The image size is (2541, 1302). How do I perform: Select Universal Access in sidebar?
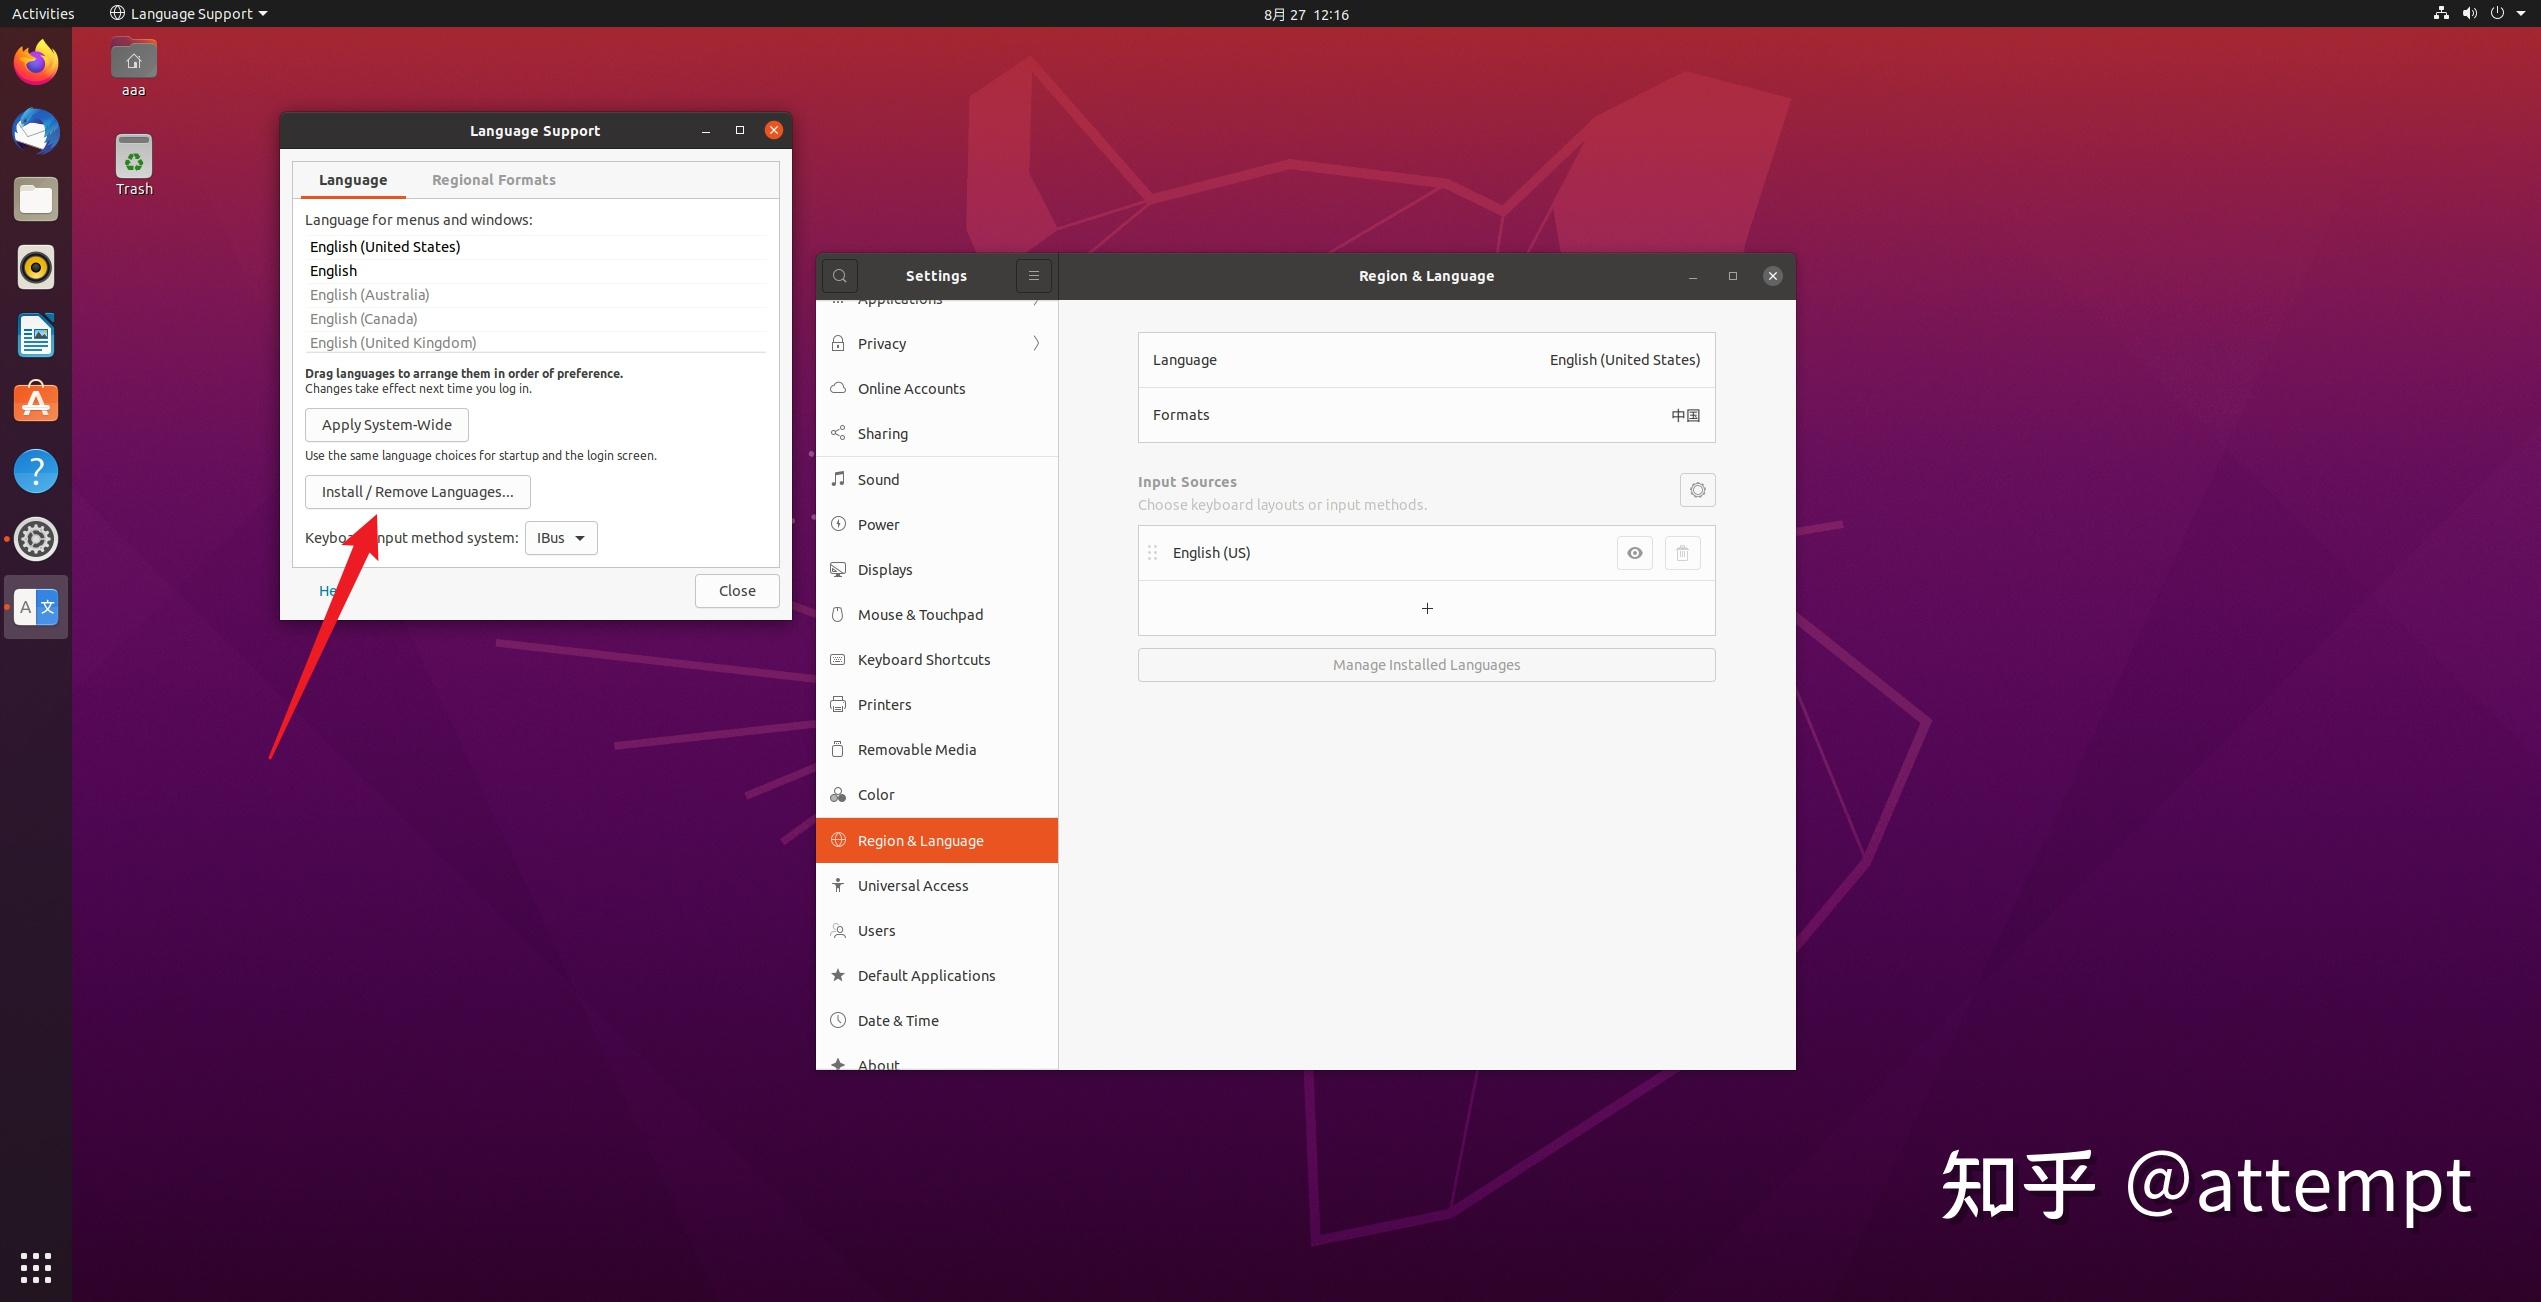(912, 886)
